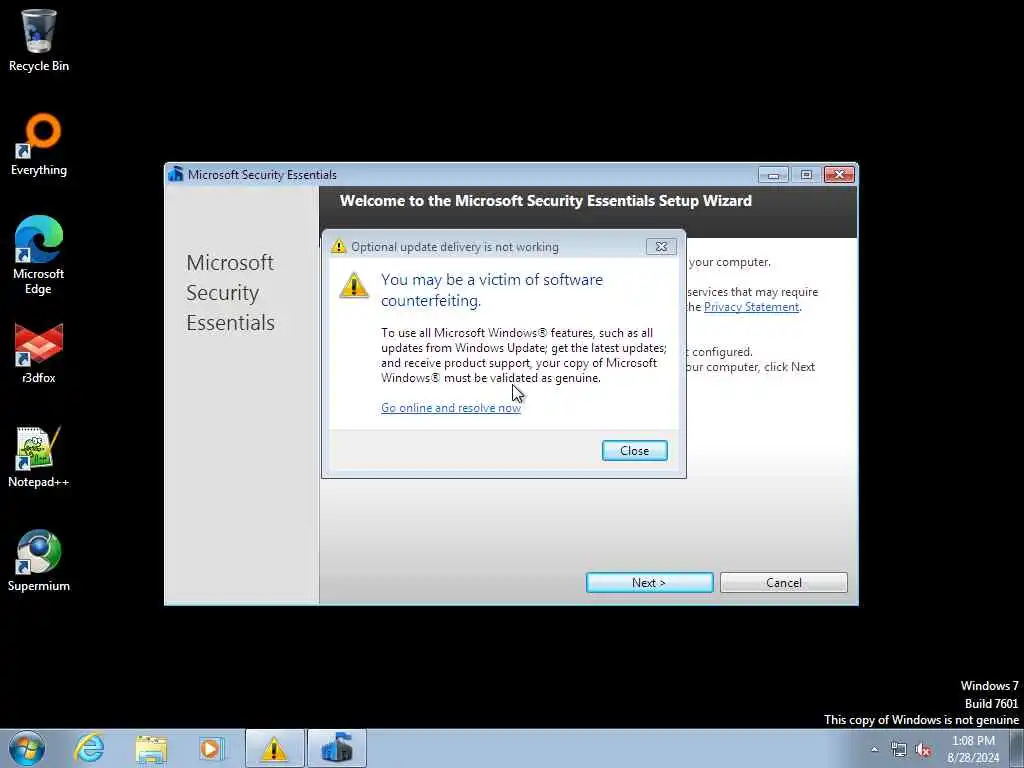The width and height of the screenshot is (1024, 768).
Task: Click Security Essentials title bar castle icon
Action: [x=175, y=174]
